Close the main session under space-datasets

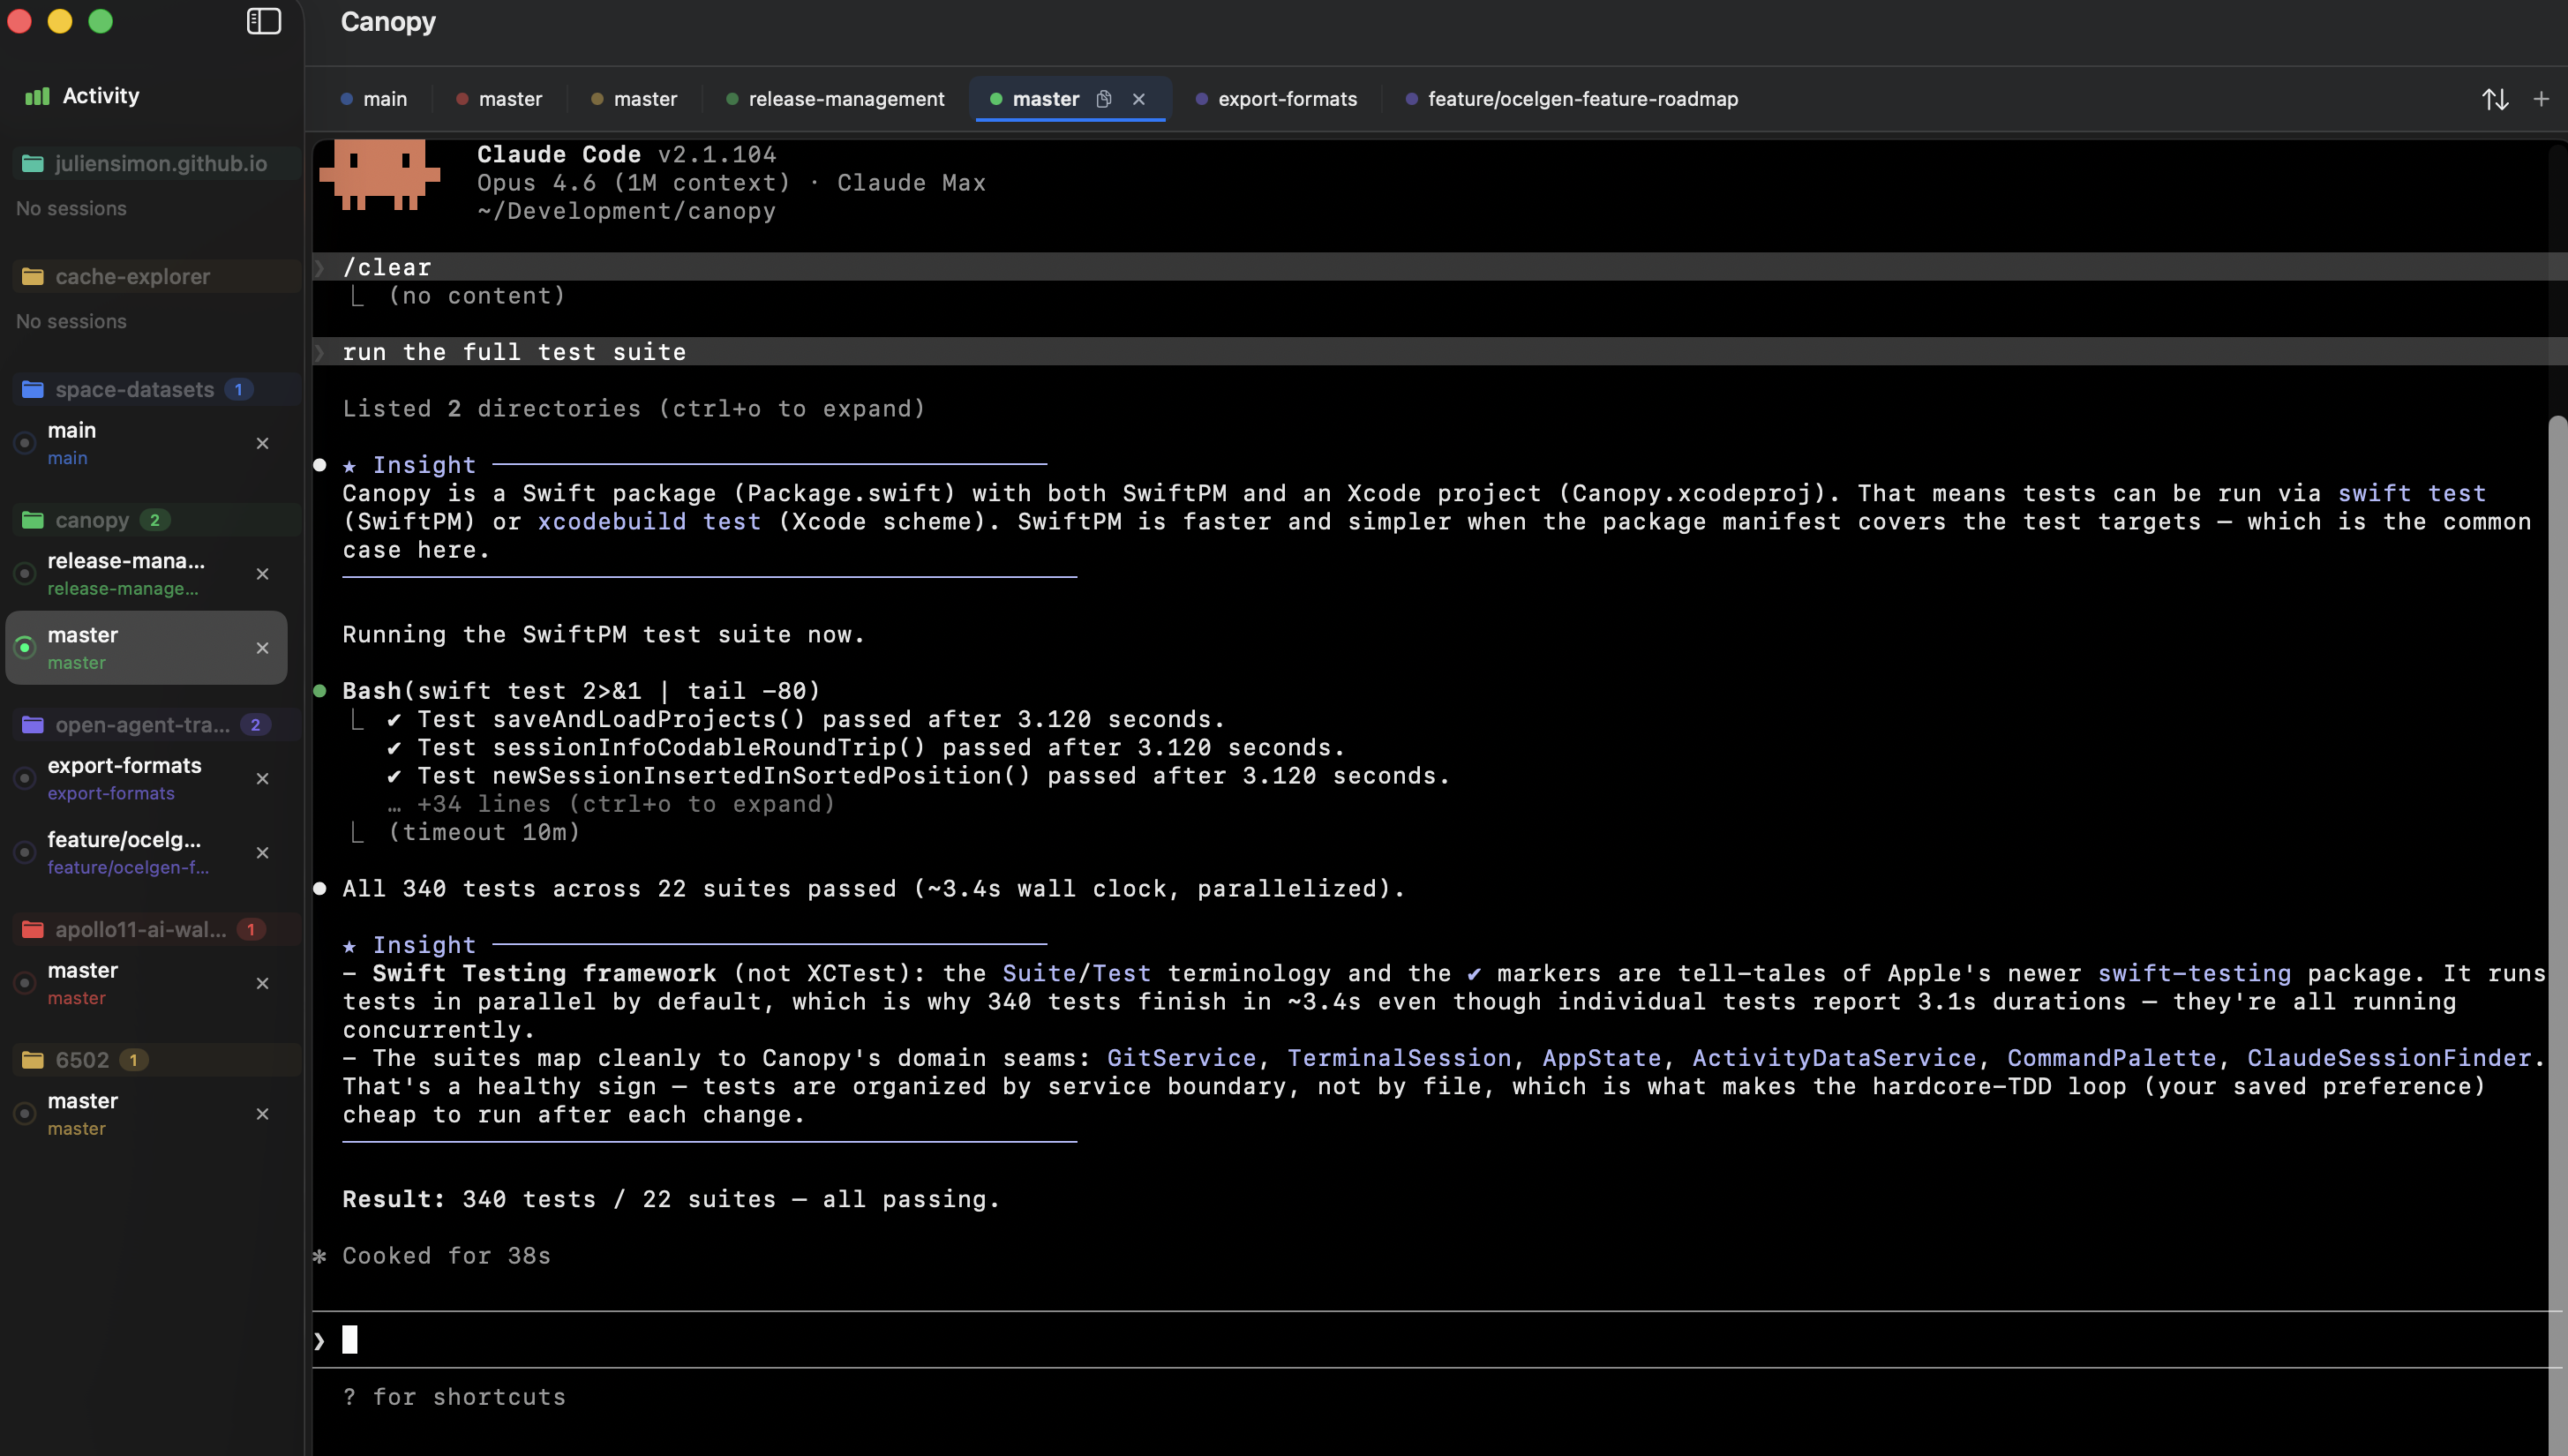click(262, 443)
